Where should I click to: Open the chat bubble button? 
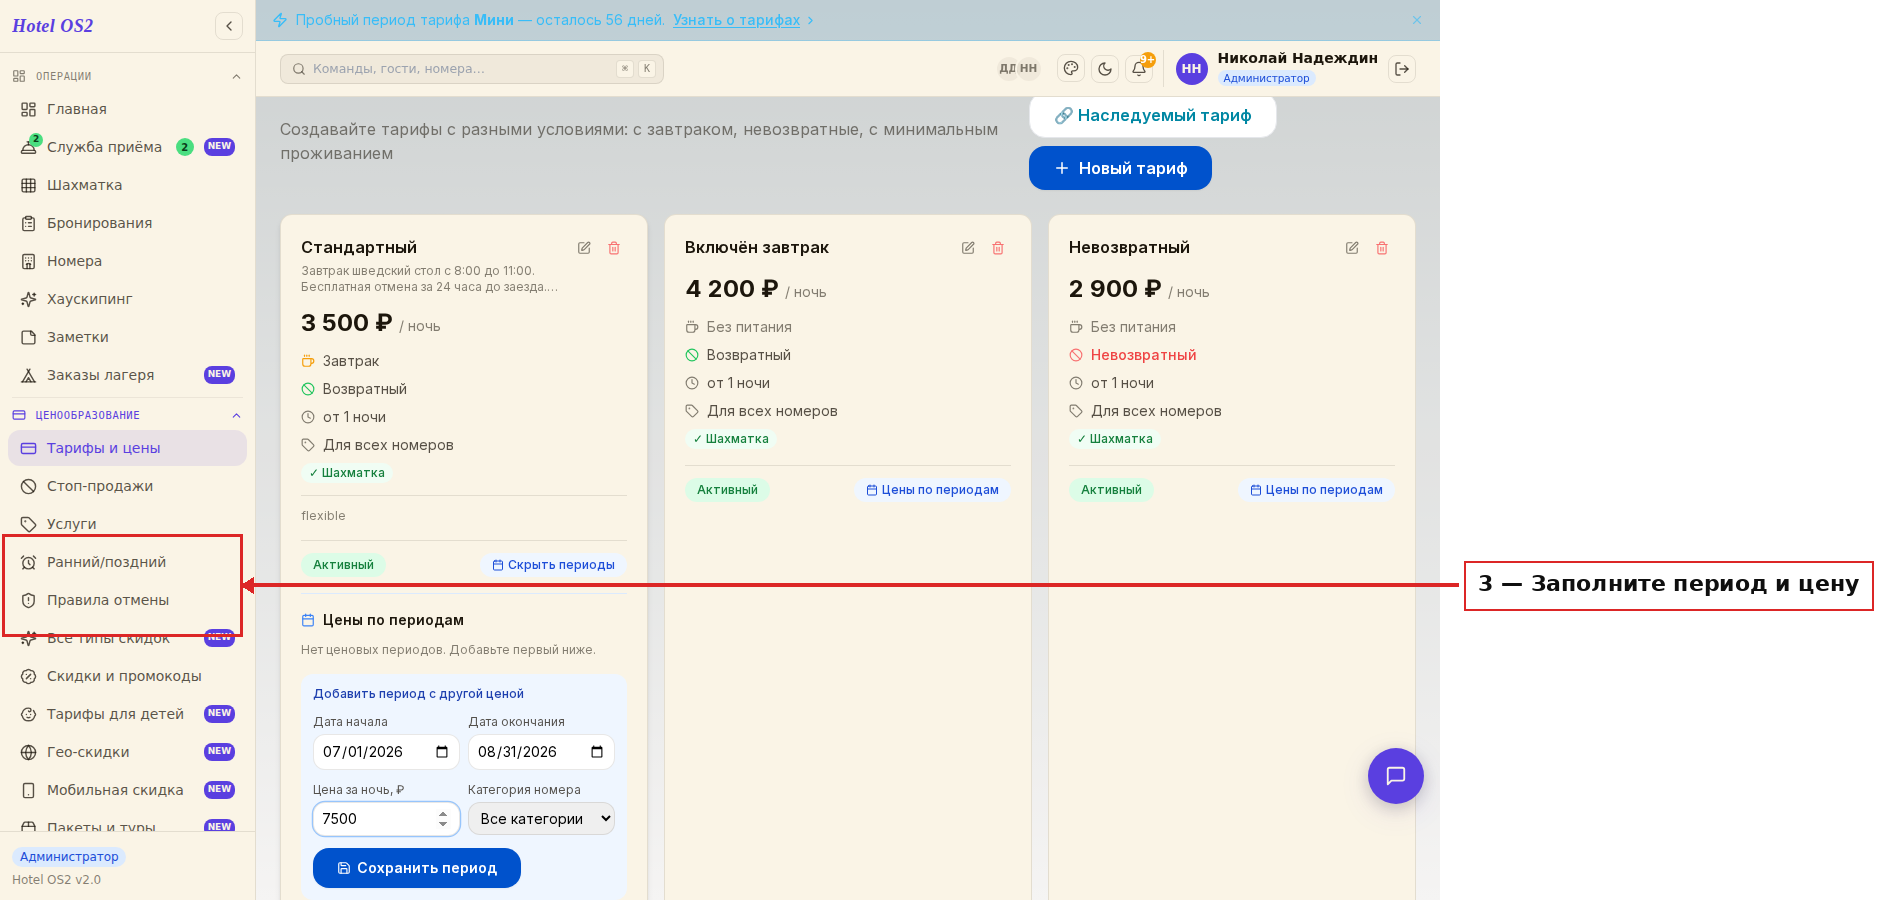pyautogui.click(x=1396, y=776)
